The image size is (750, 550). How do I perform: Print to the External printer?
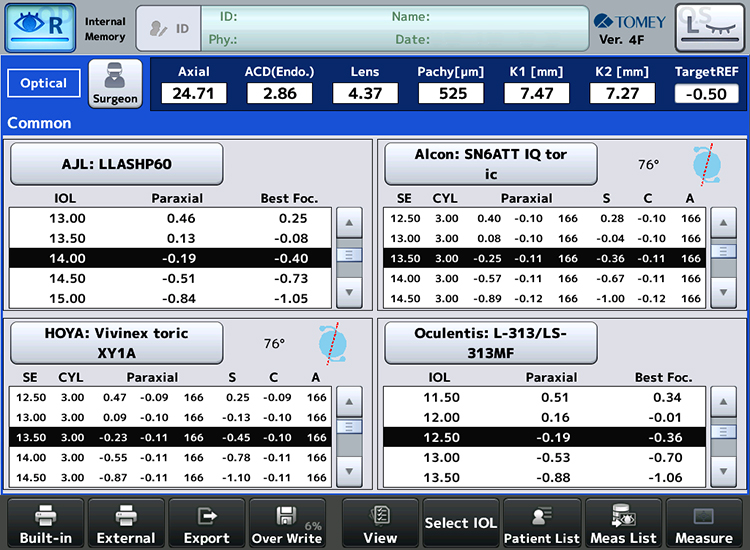126,523
